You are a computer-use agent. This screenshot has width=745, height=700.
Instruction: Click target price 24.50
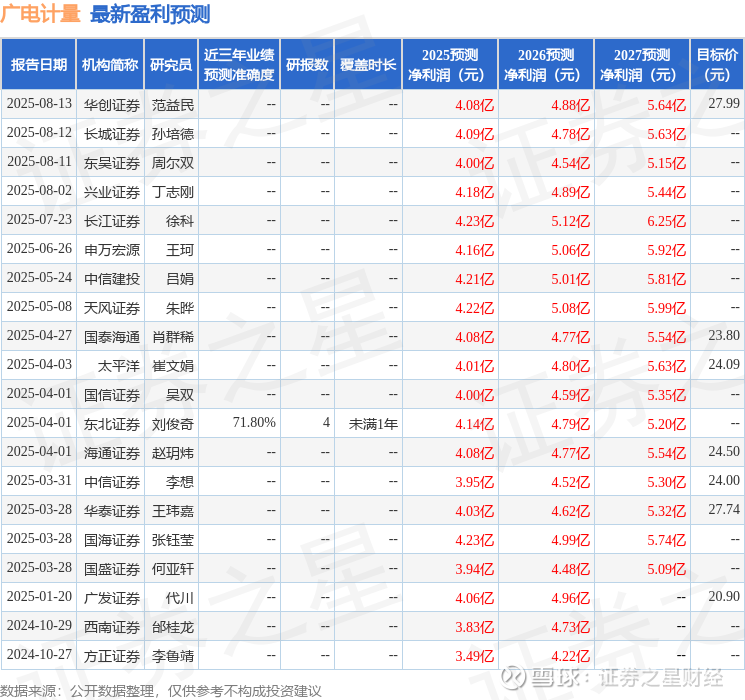pos(724,451)
